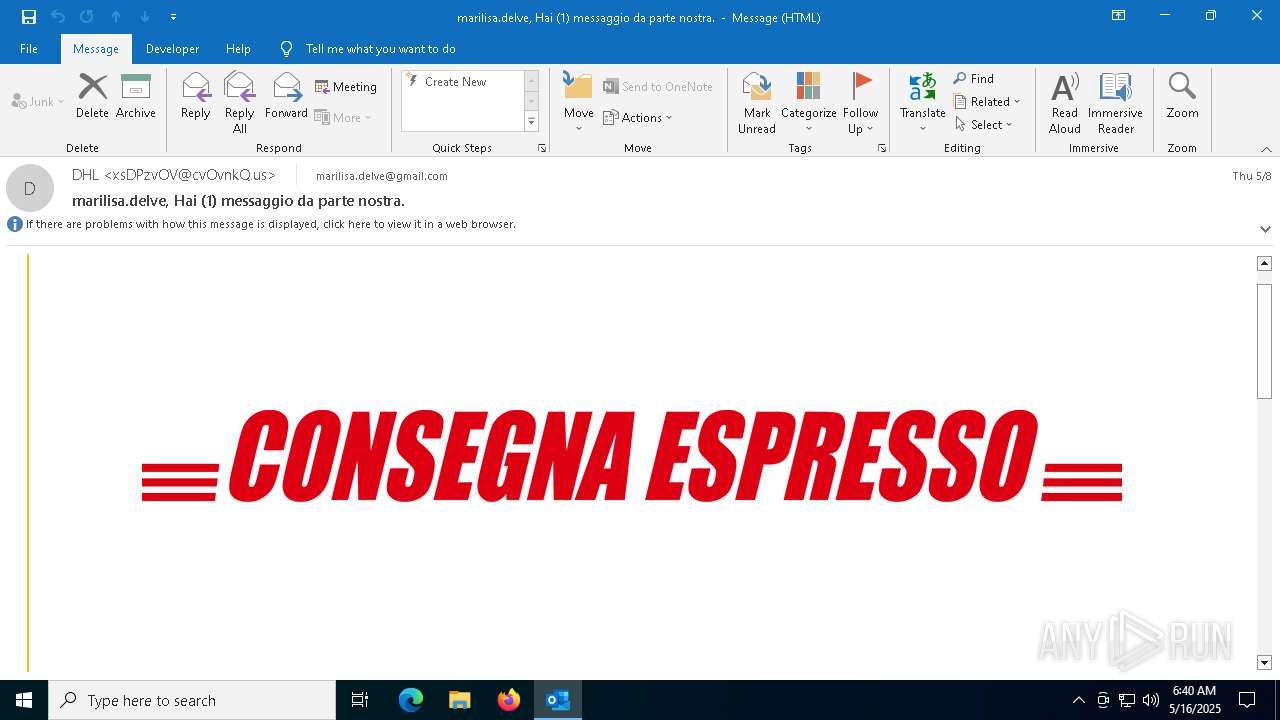Click the Save icon in title bar

[29, 16]
